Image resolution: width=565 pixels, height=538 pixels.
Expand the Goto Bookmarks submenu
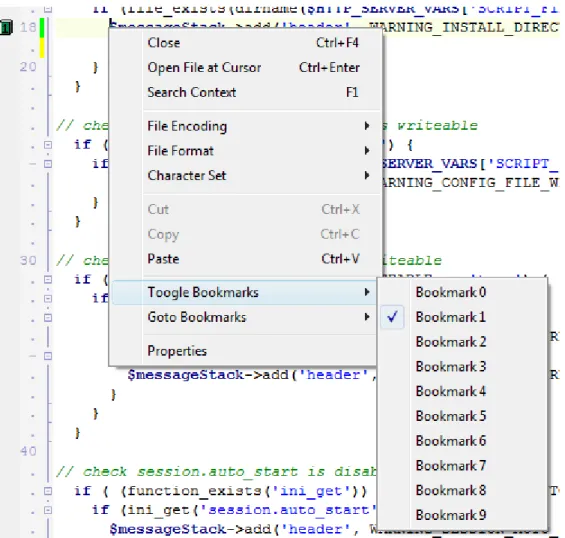(x=245, y=317)
